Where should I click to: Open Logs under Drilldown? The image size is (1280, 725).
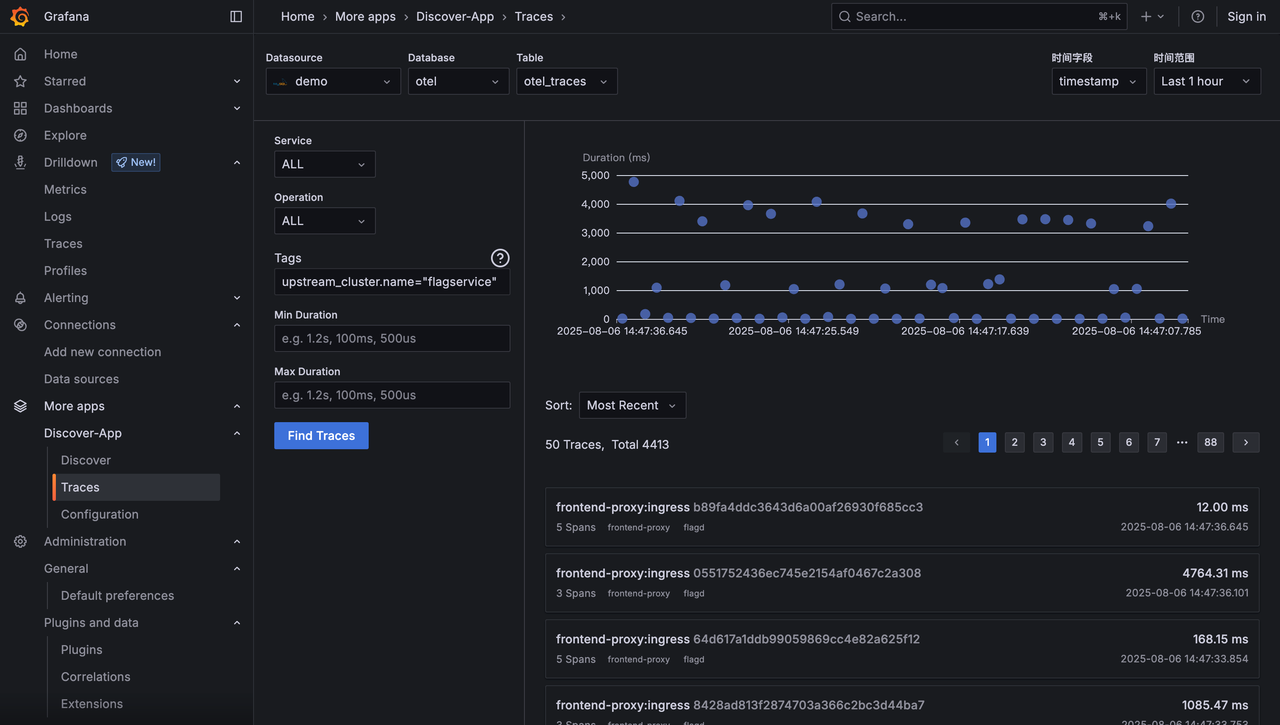[x=58, y=216]
